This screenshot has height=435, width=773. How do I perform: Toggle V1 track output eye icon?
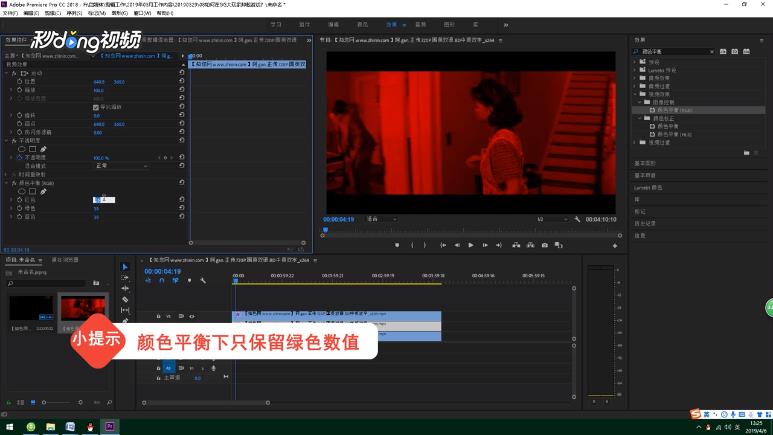click(x=192, y=316)
